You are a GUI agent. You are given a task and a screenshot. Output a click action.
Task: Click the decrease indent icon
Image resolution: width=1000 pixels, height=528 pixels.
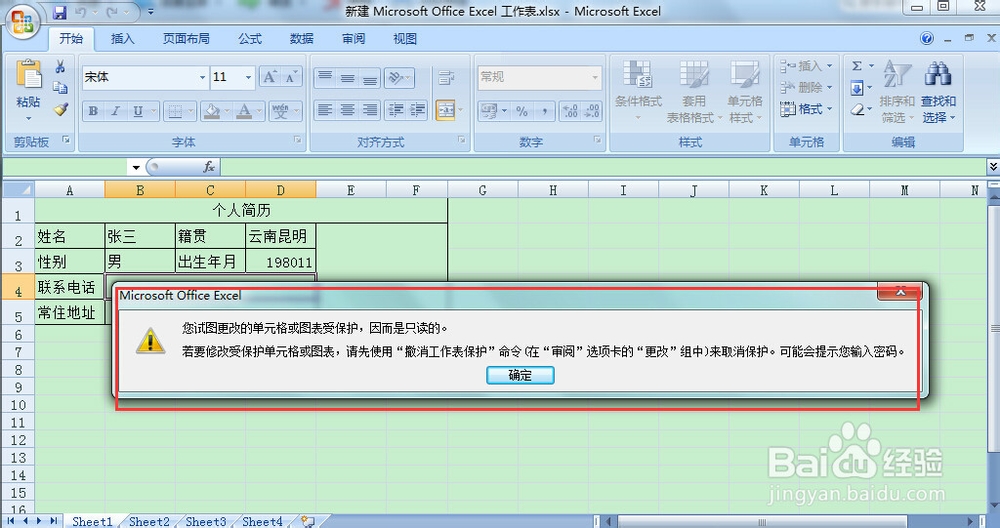[395, 110]
